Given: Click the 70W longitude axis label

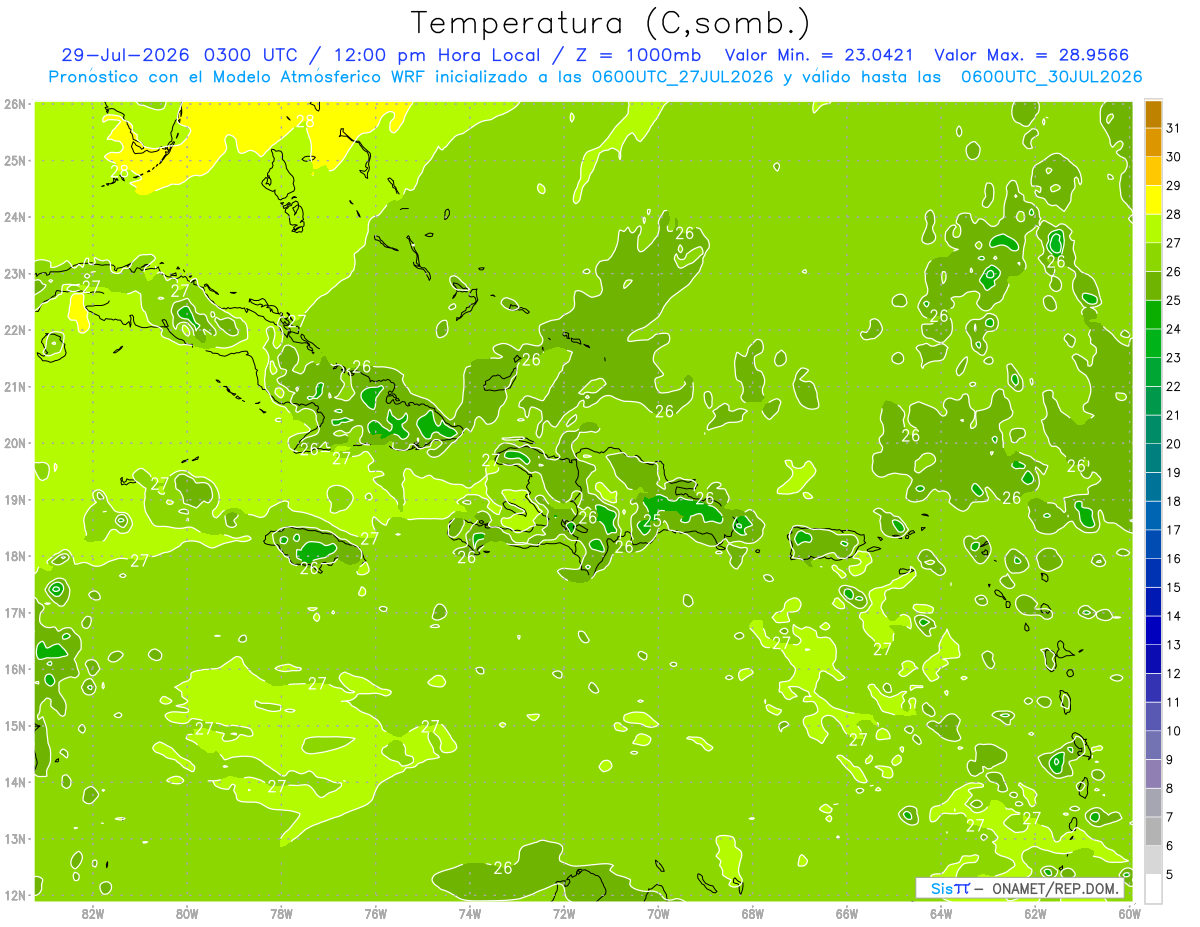Looking at the screenshot, I should (x=658, y=913).
